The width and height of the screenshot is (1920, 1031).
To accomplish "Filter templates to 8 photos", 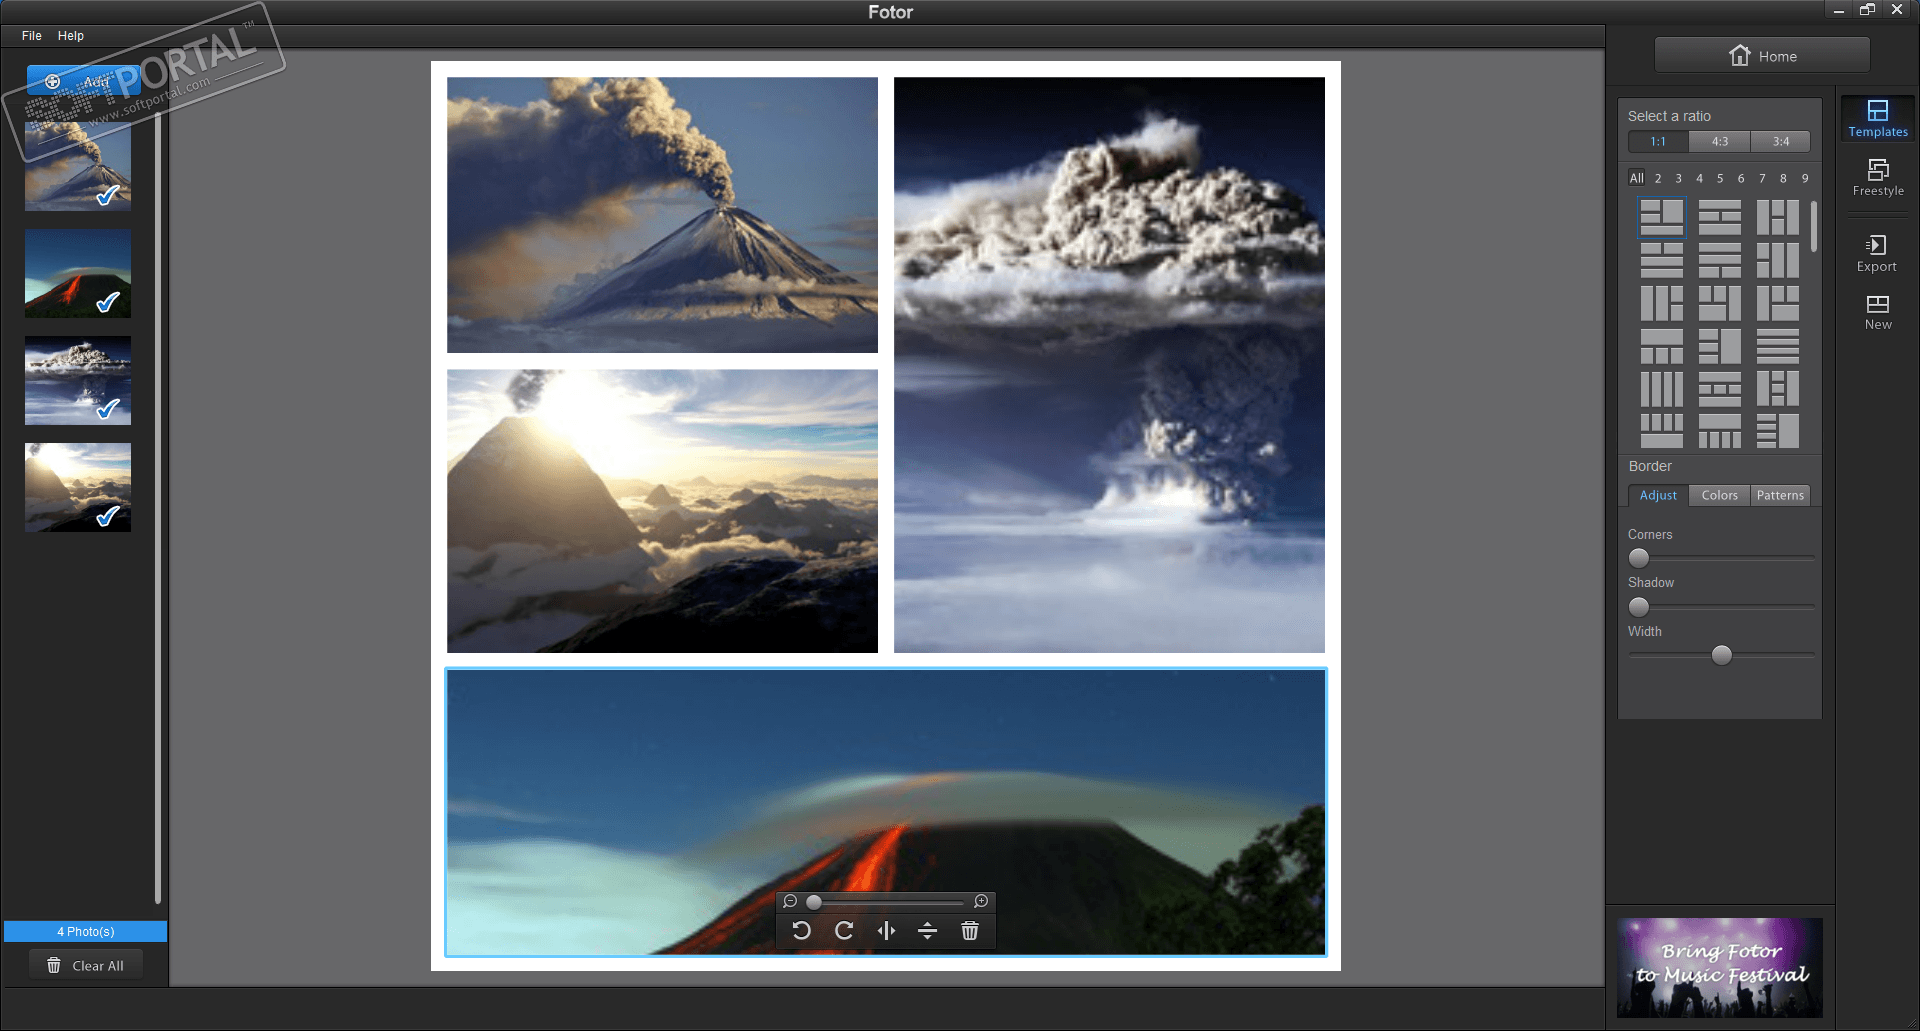I will click(x=1783, y=178).
